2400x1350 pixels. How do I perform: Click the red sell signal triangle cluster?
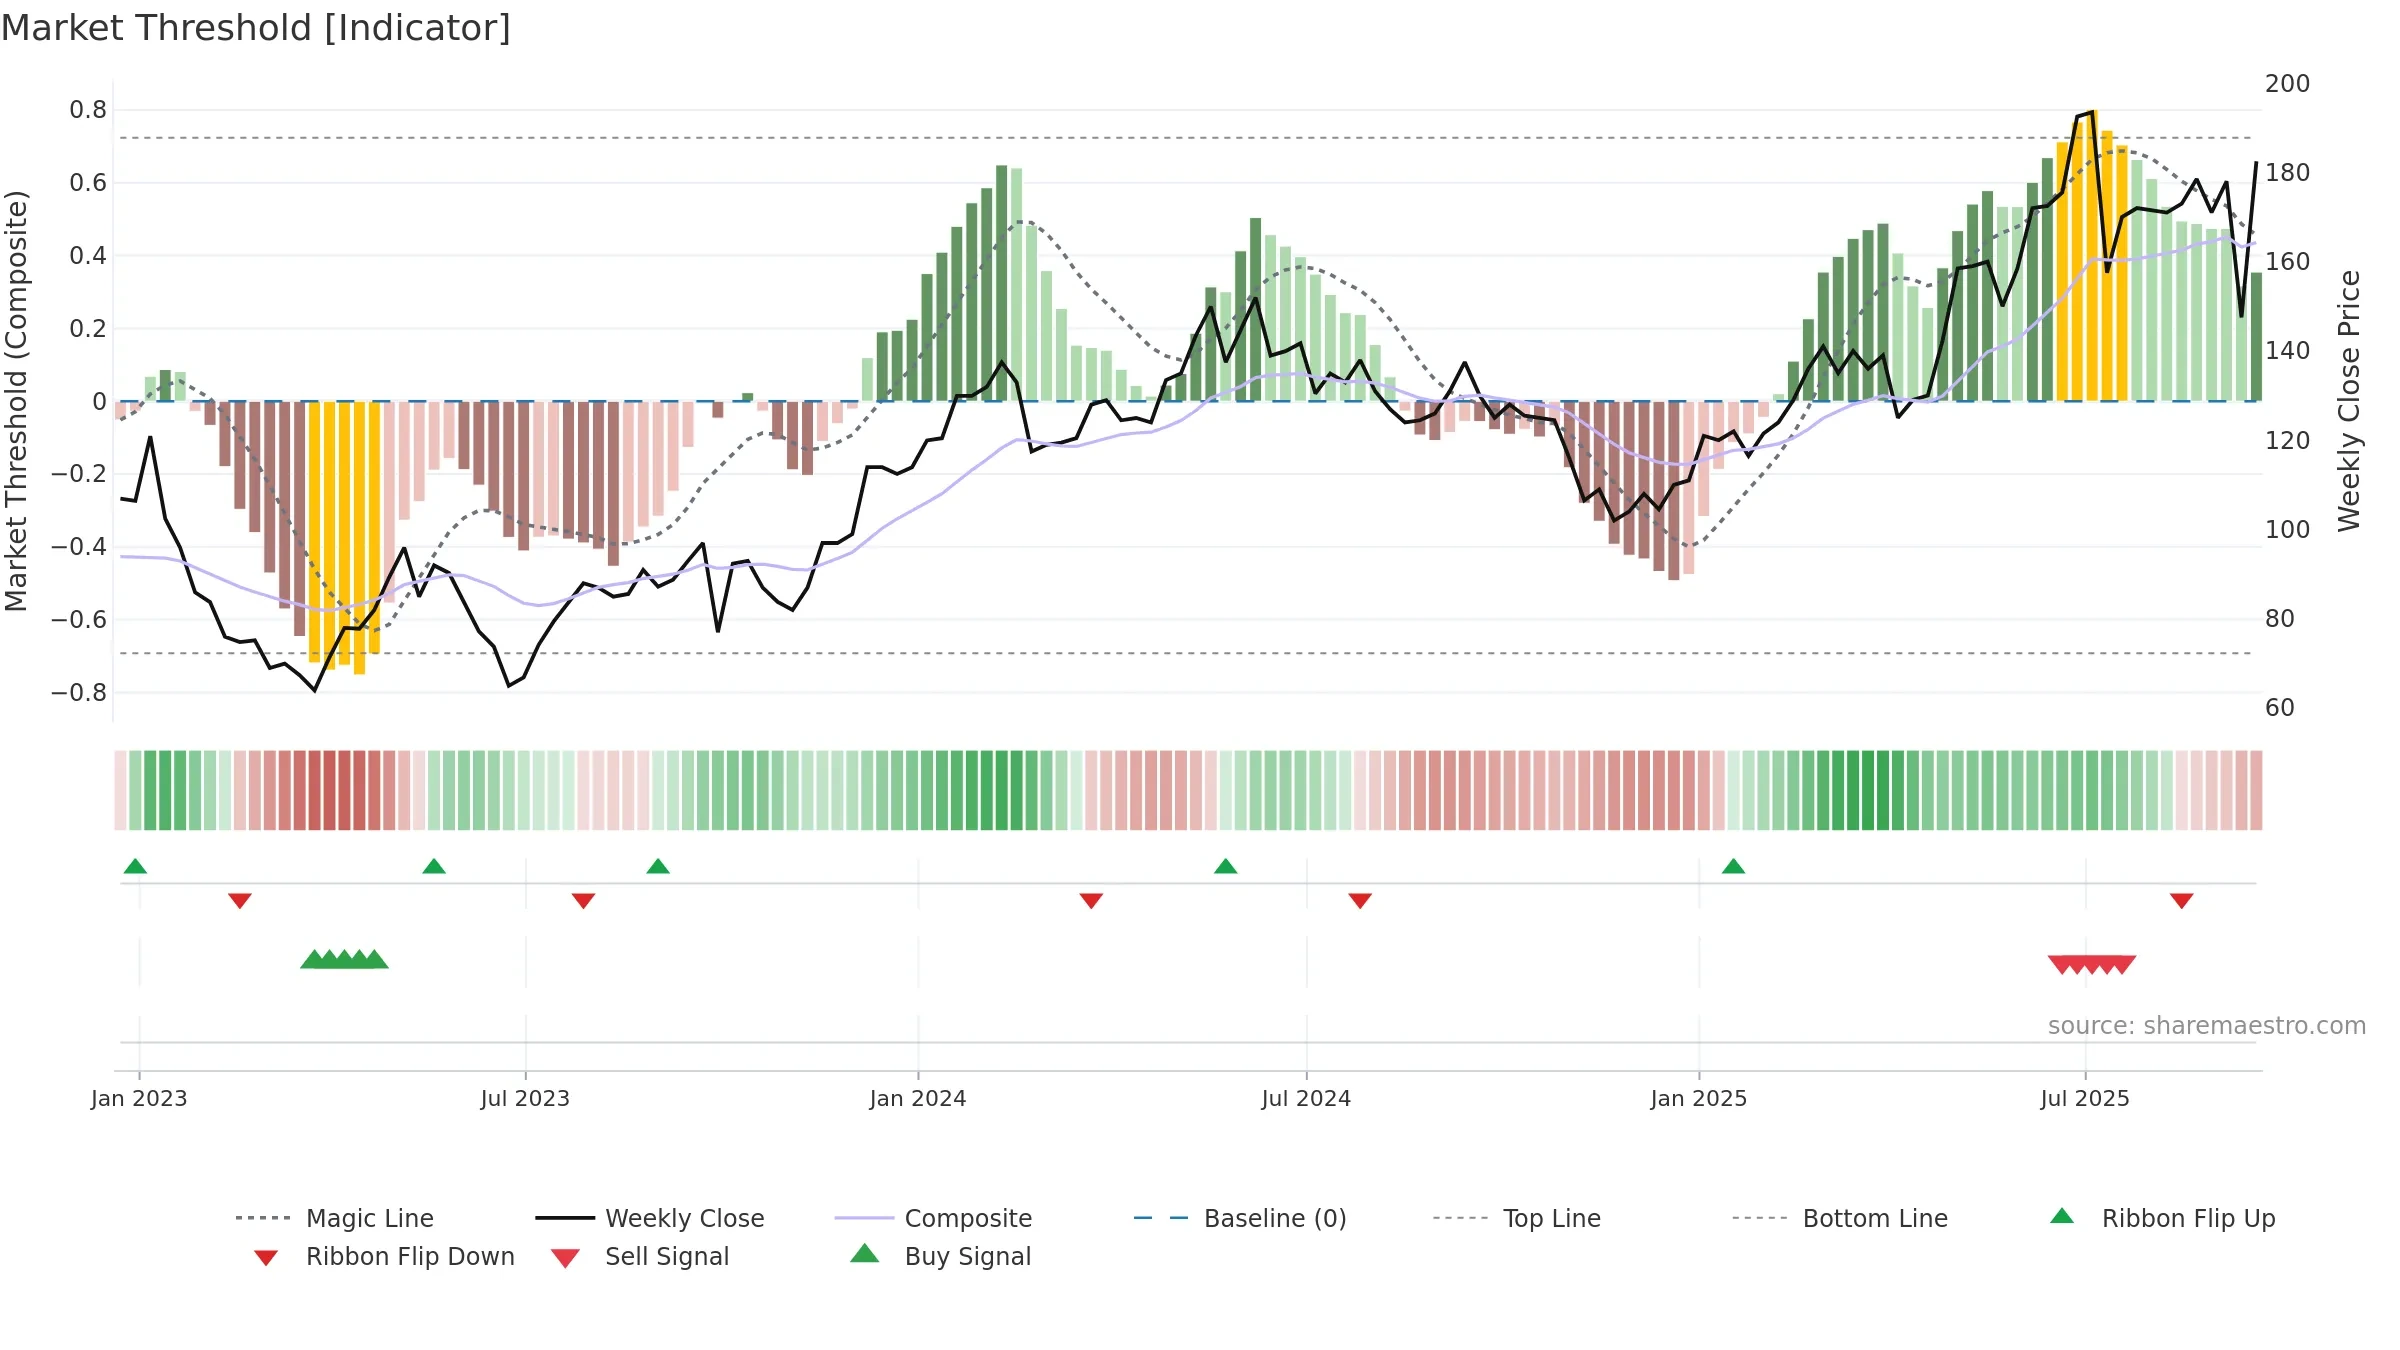pyautogui.click(x=2092, y=965)
